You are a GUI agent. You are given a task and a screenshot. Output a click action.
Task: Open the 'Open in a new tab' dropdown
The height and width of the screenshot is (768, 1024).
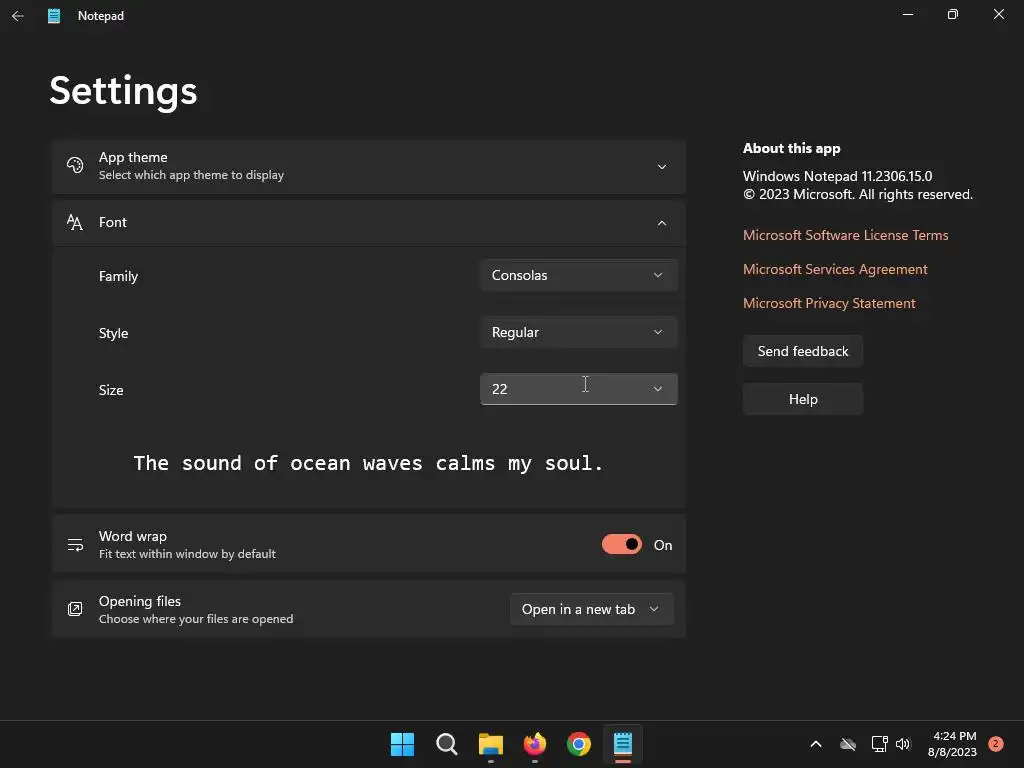coord(592,609)
